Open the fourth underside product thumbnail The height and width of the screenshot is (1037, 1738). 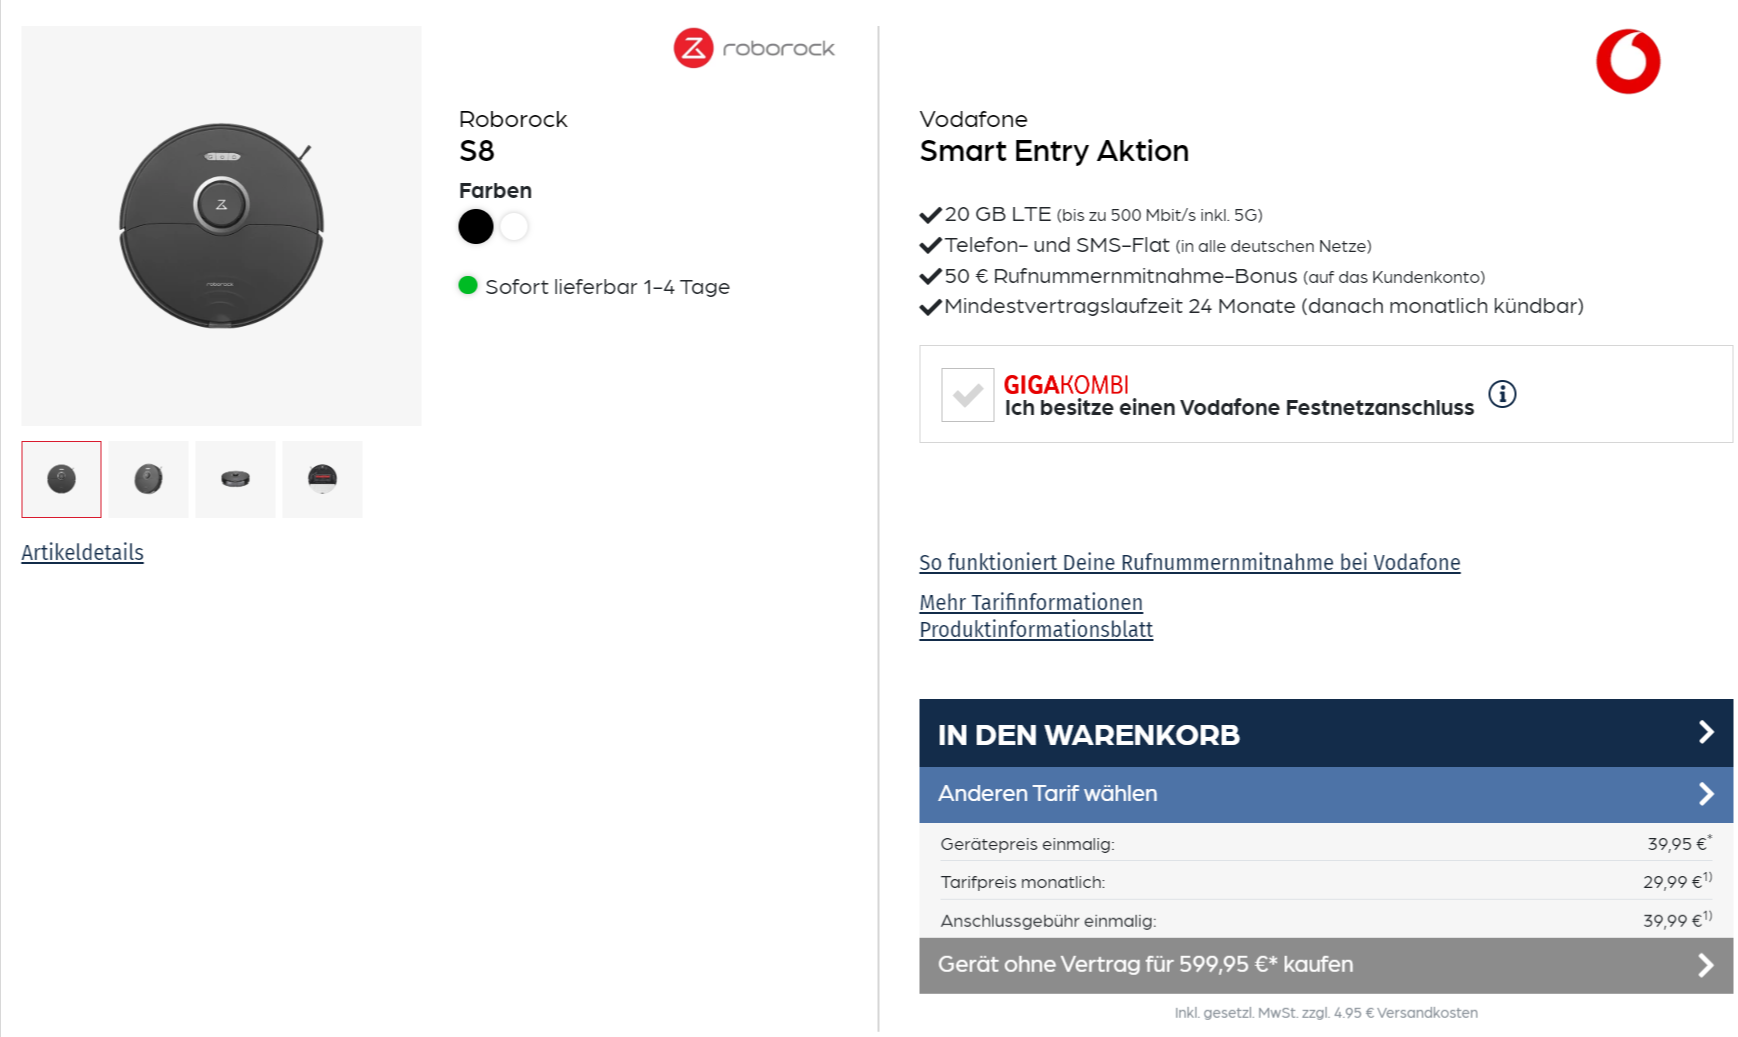pos(322,479)
